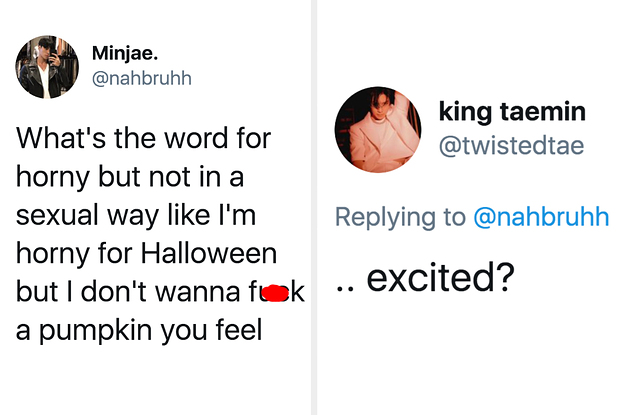
Task: Click the "king taemin" display name
Action: click(x=512, y=110)
